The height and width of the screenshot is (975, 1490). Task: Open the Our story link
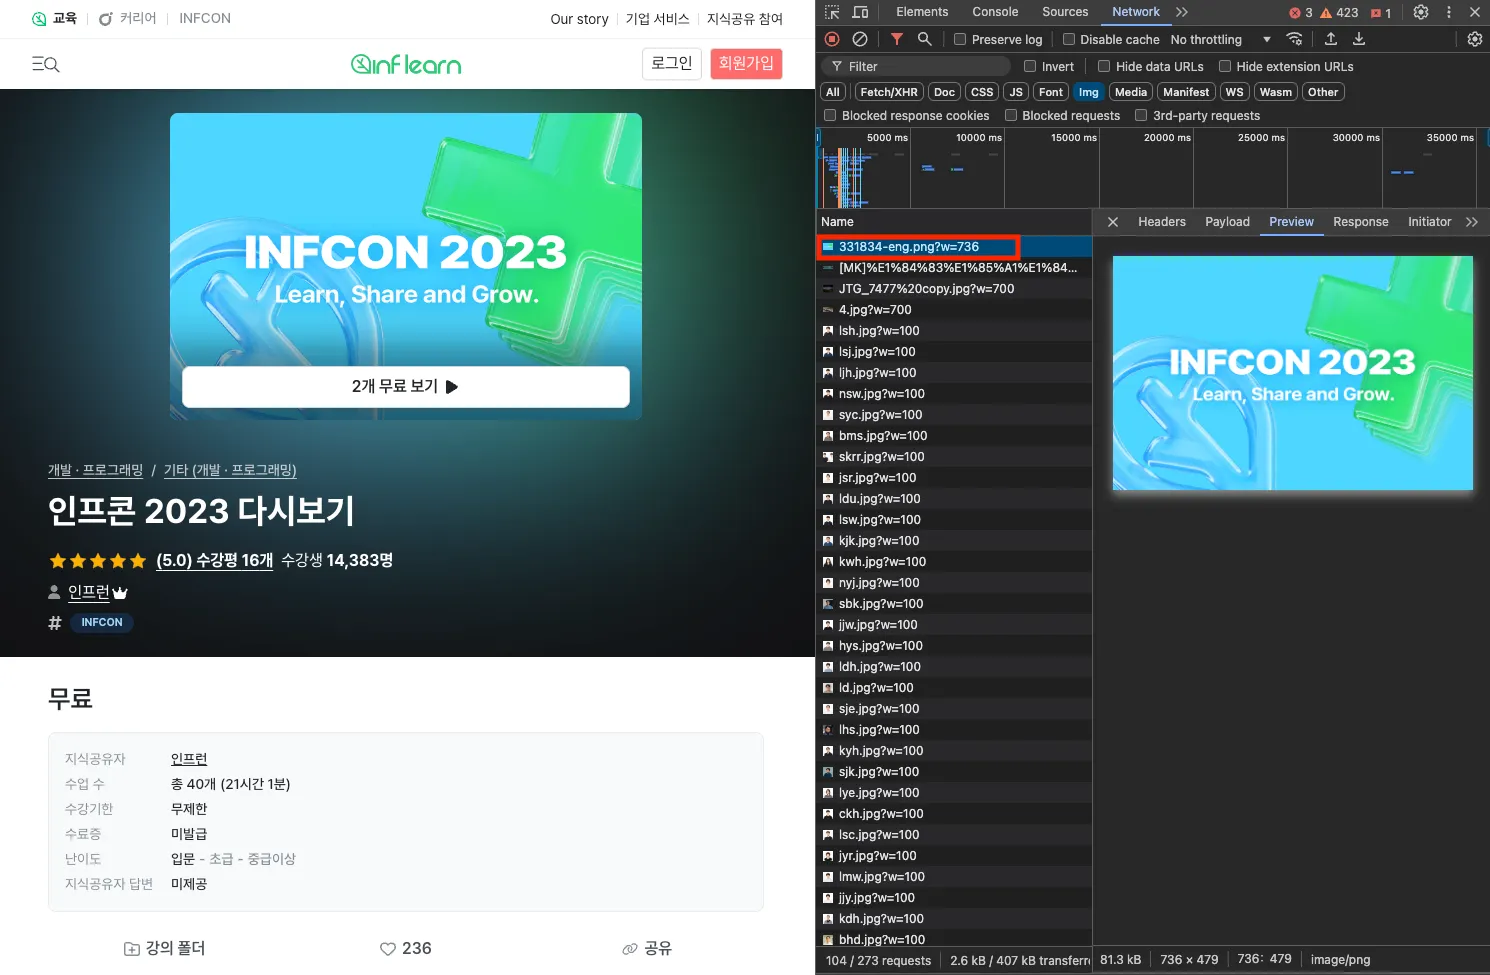coord(579,19)
